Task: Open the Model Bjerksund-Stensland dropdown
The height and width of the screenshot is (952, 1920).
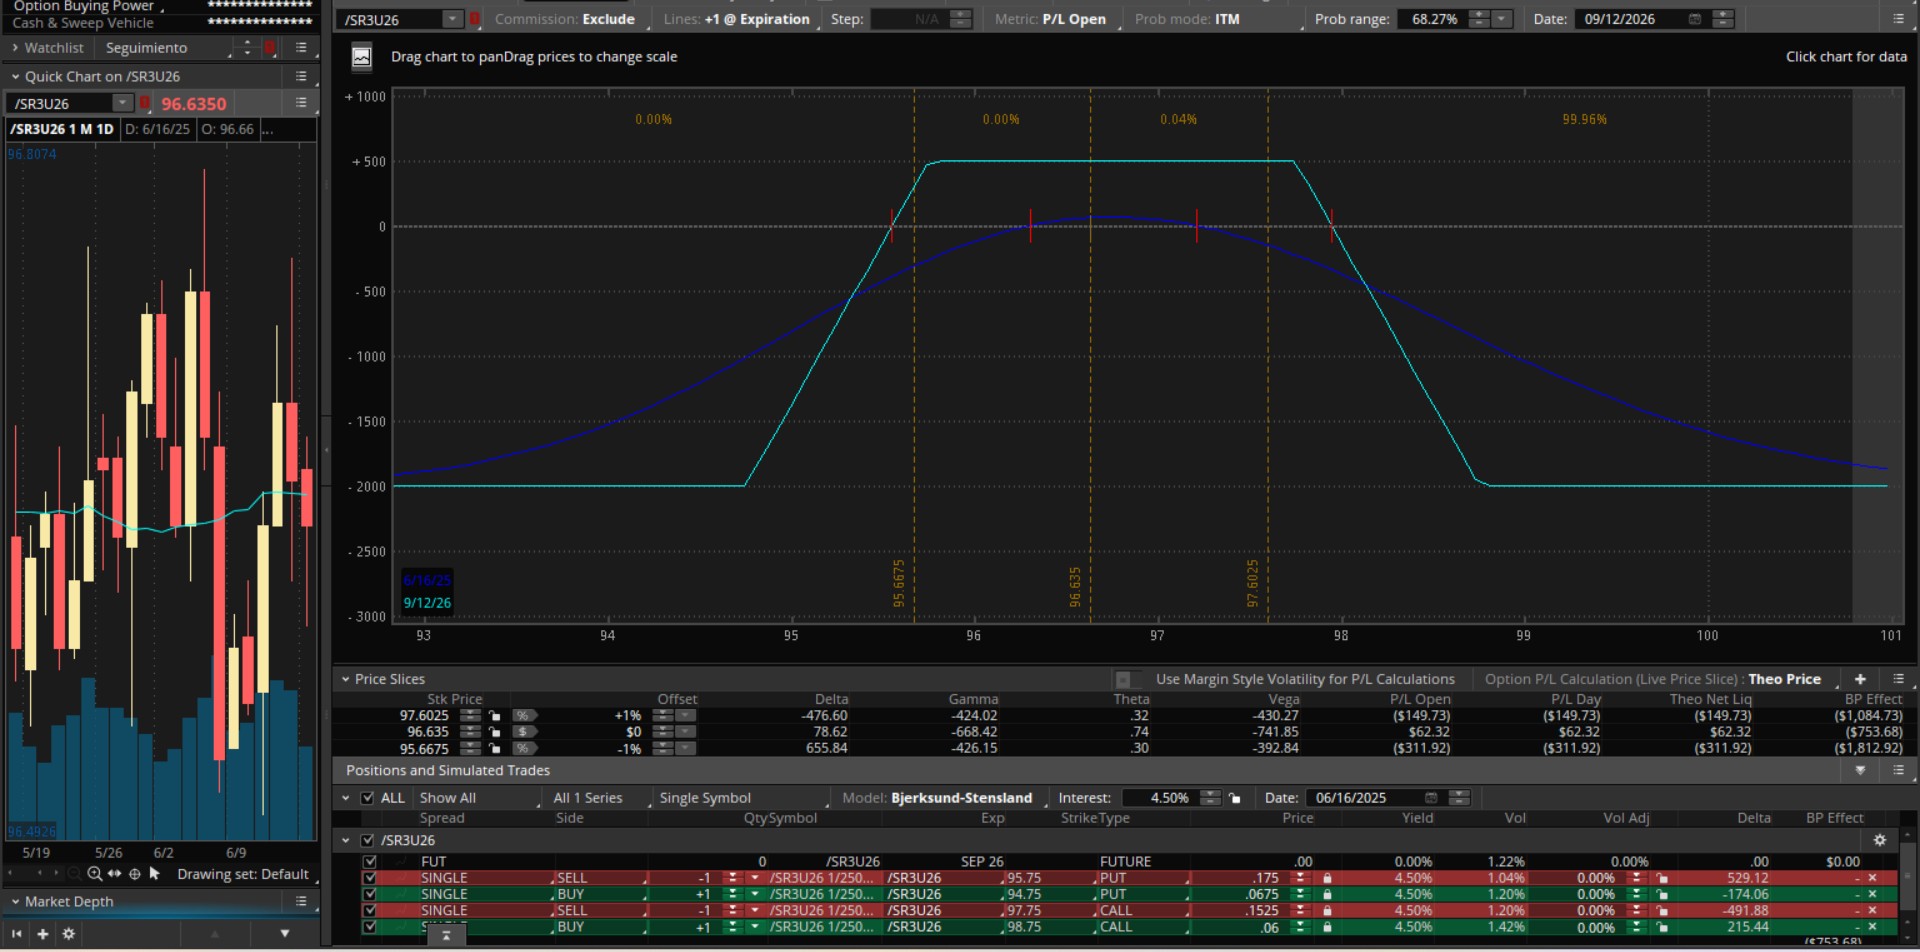Action: point(960,798)
